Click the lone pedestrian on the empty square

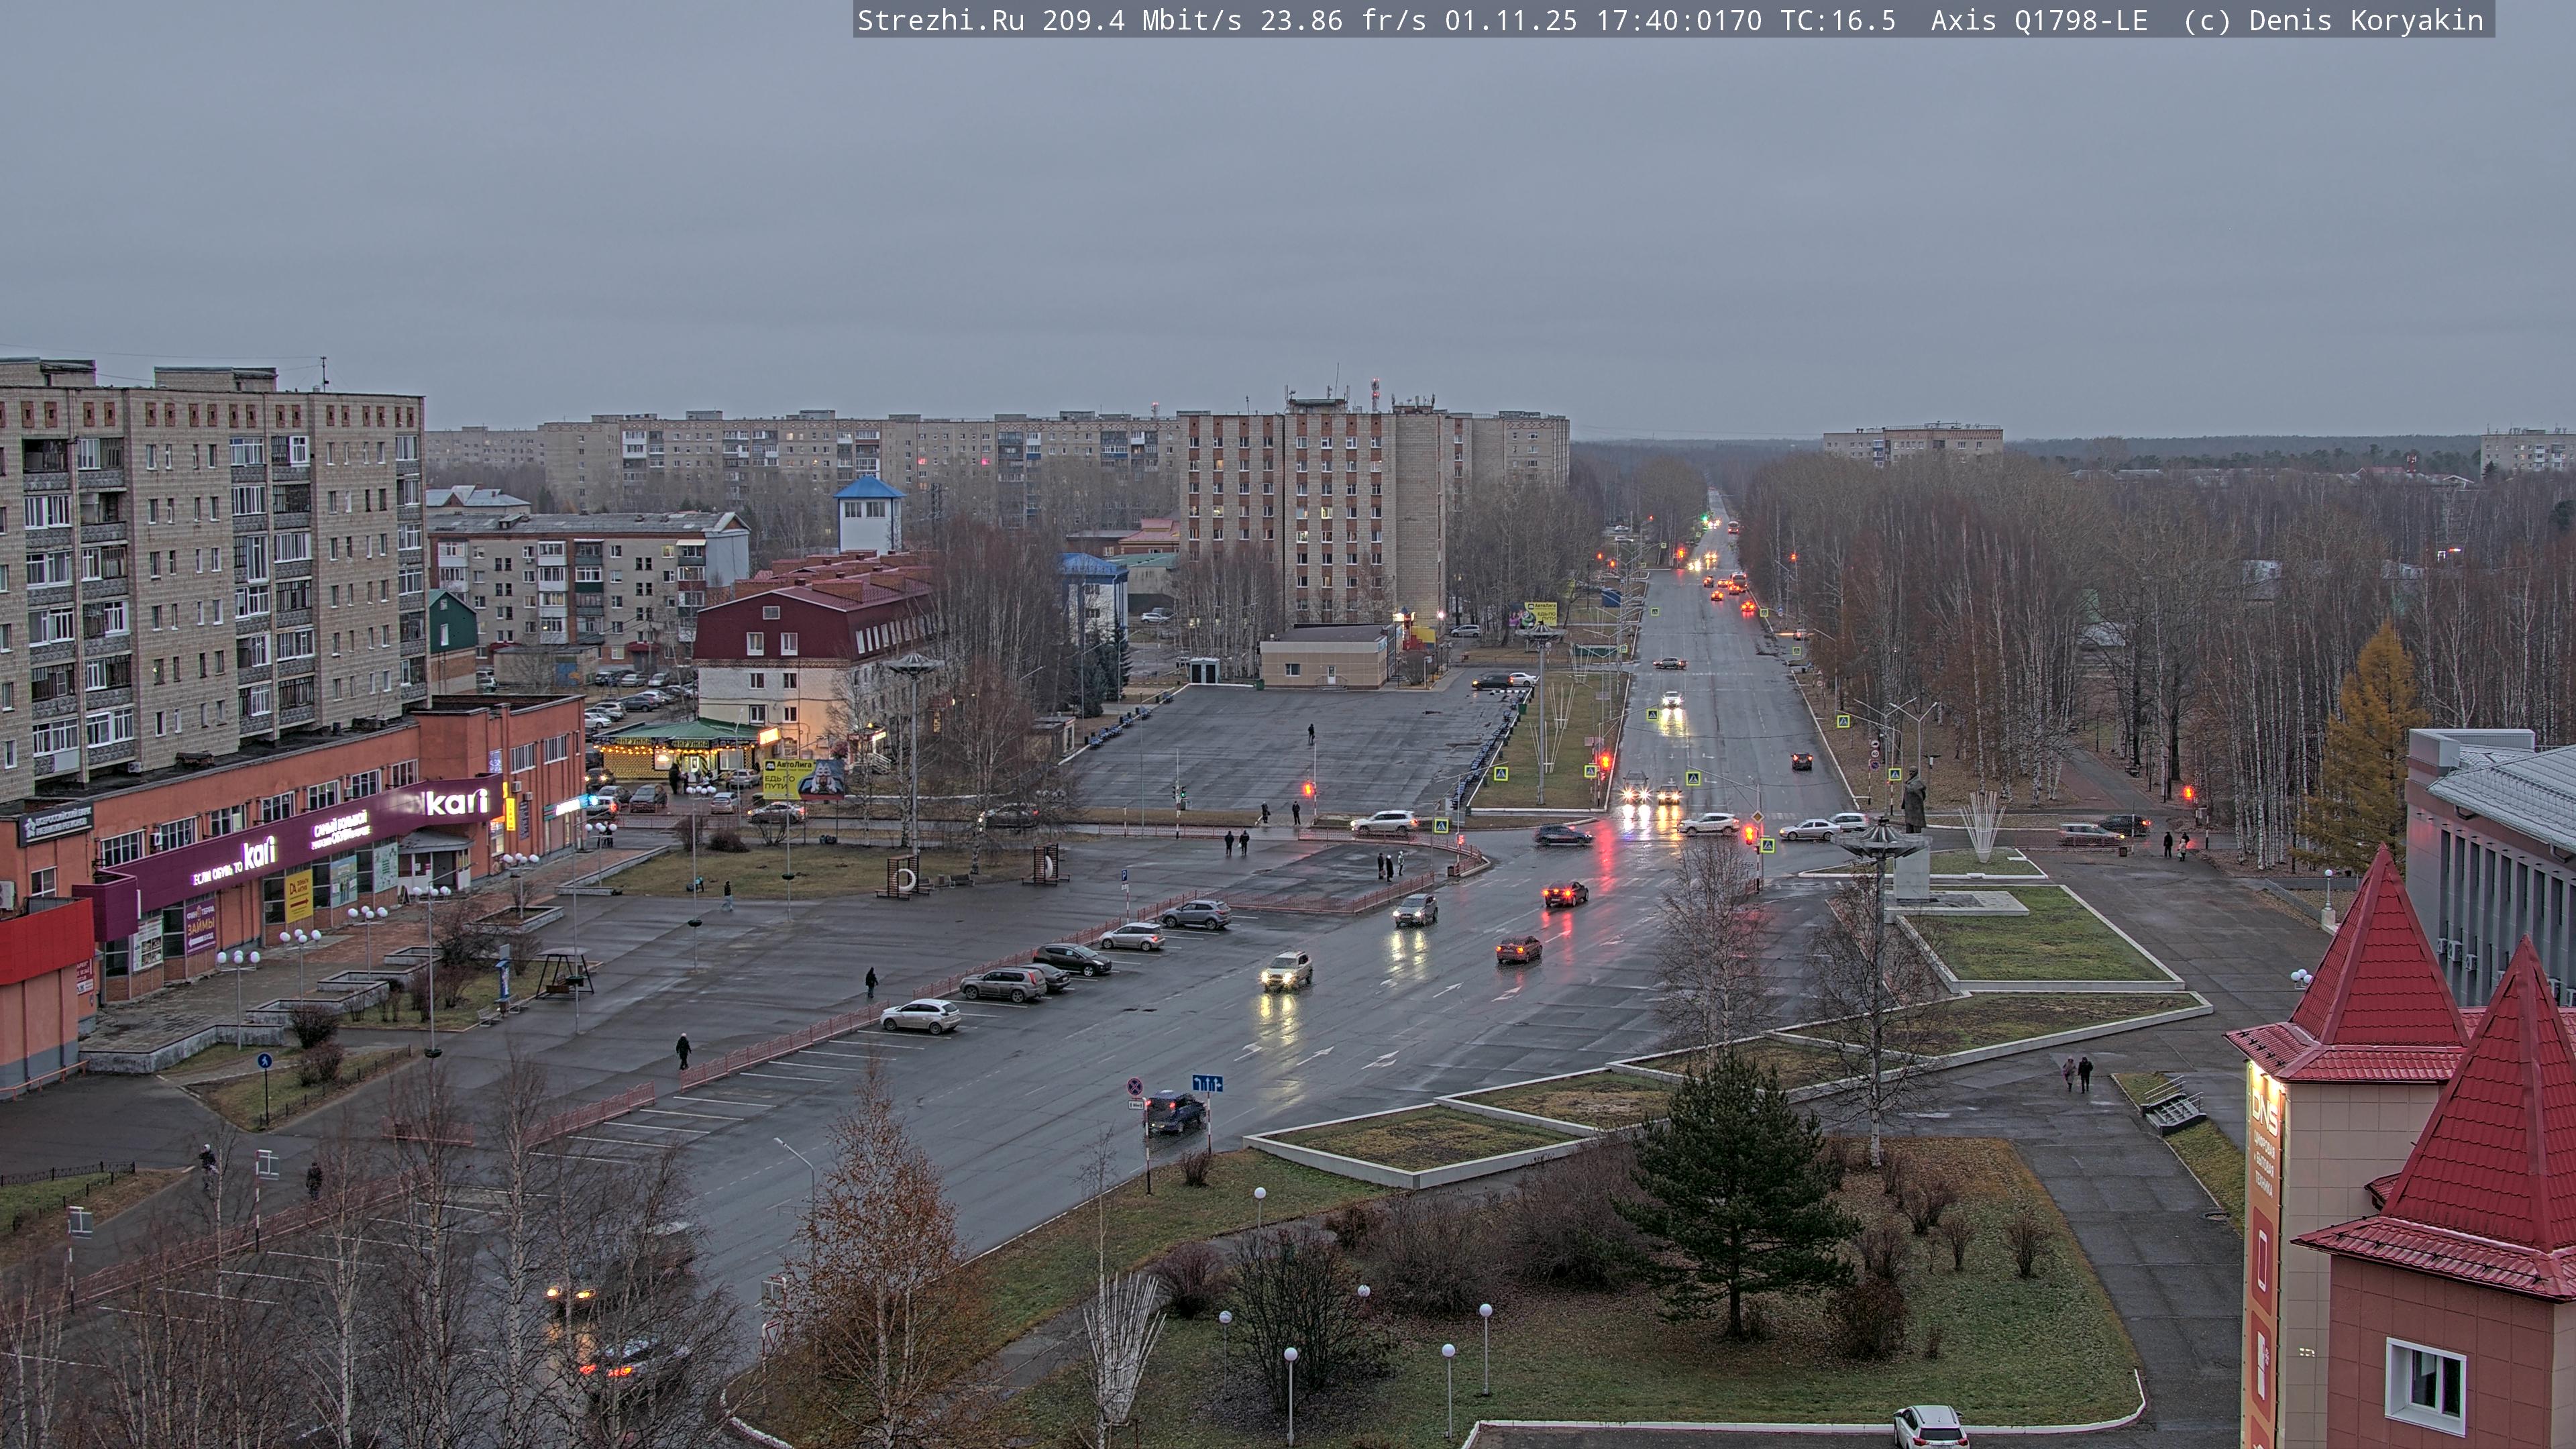click(x=1311, y=734)
